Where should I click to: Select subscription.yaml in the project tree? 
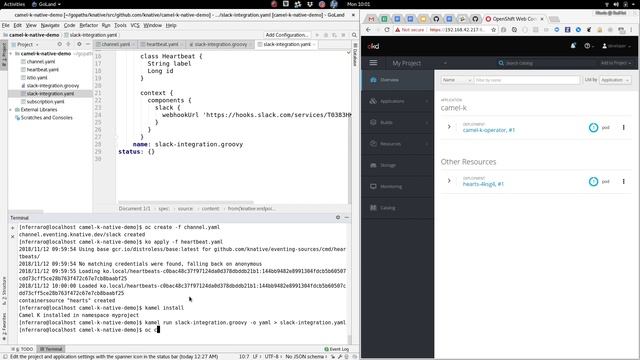click(x=45, y=102)
